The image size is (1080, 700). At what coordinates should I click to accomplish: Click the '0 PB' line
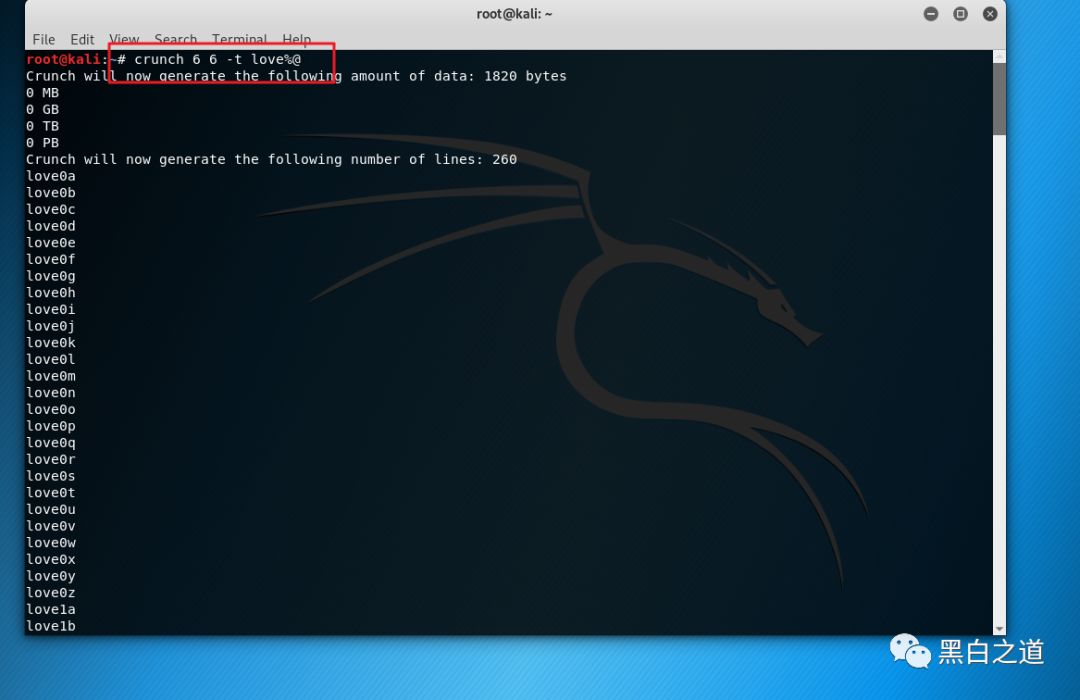43,143
